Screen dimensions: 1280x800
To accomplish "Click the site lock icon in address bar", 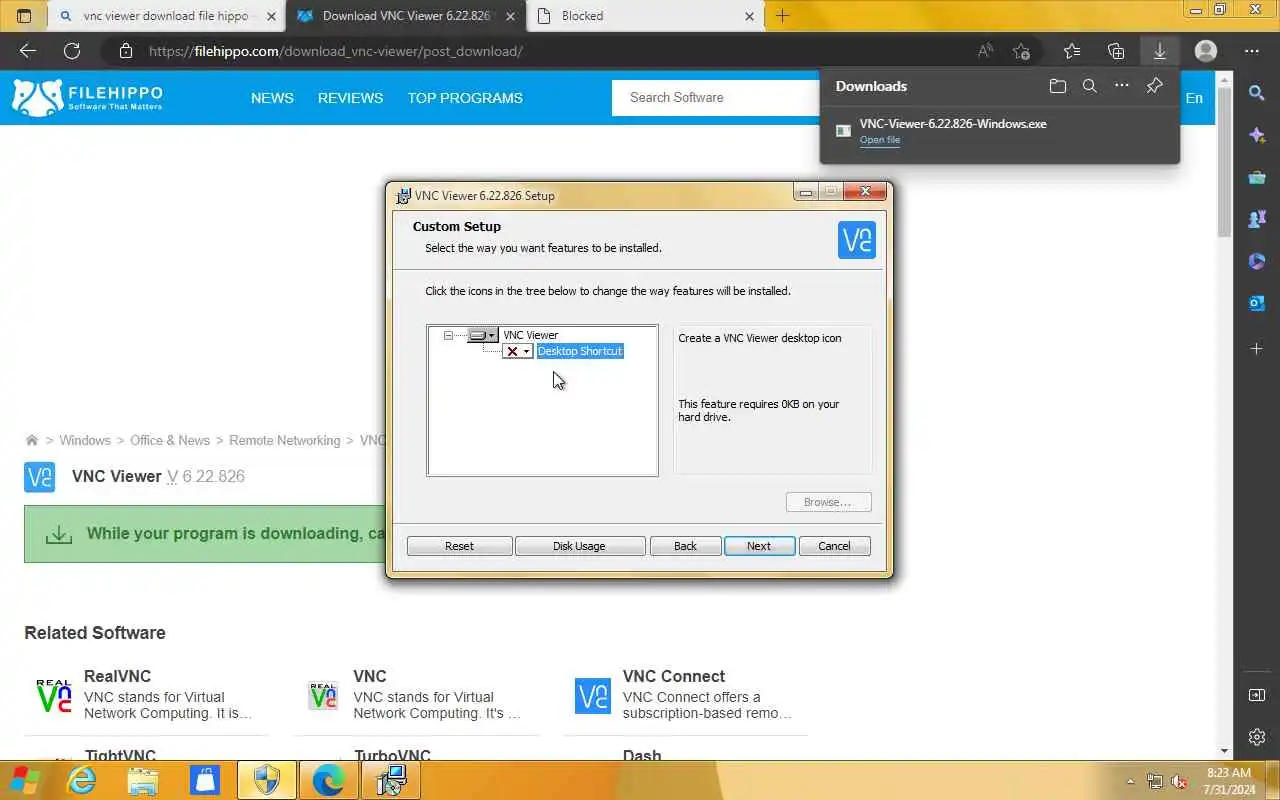I will point(125,51).
